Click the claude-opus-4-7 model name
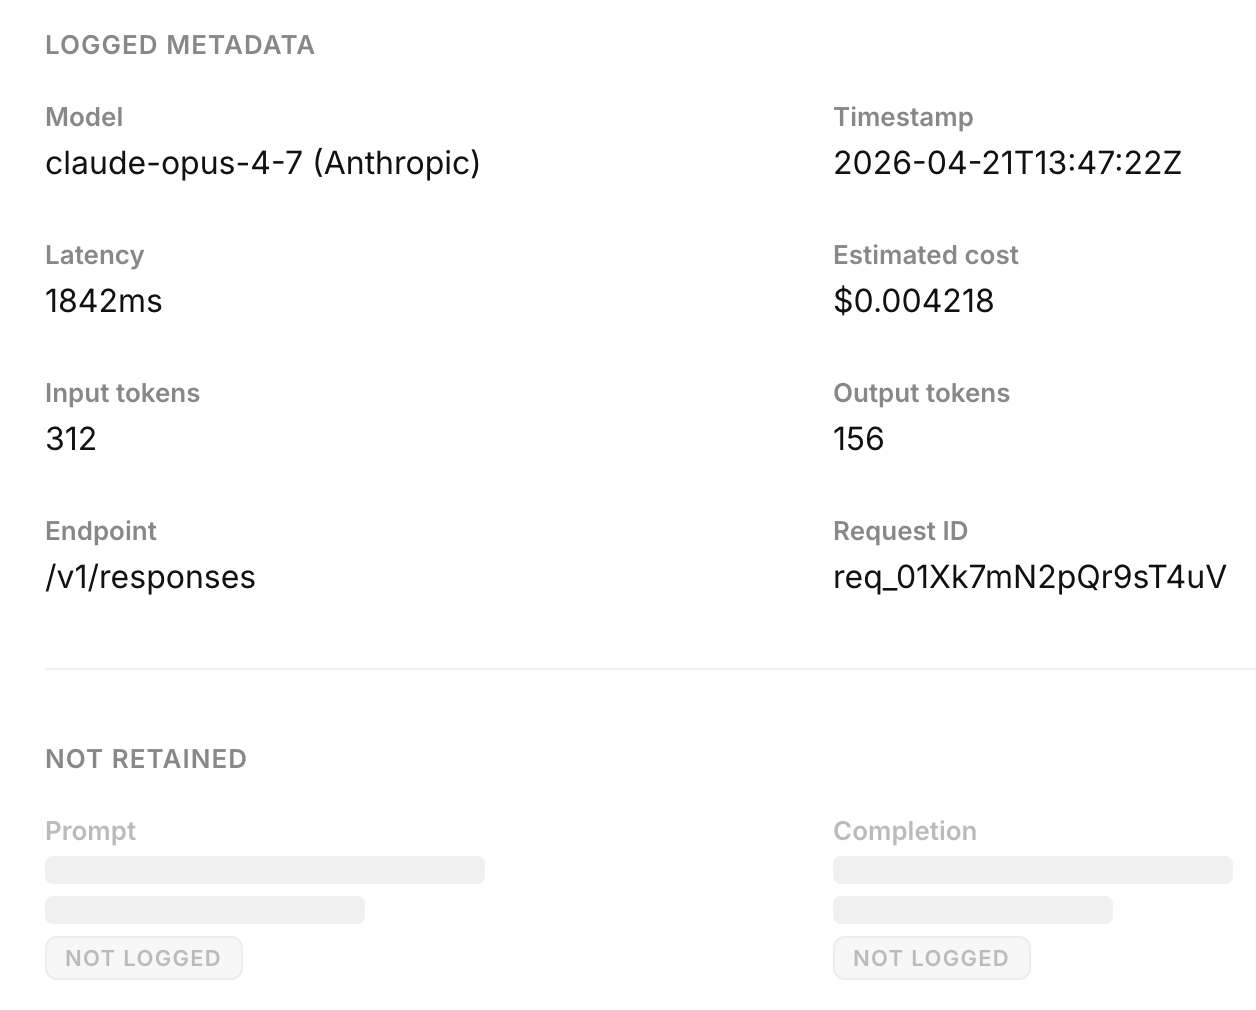 click(x=262, y=162)
